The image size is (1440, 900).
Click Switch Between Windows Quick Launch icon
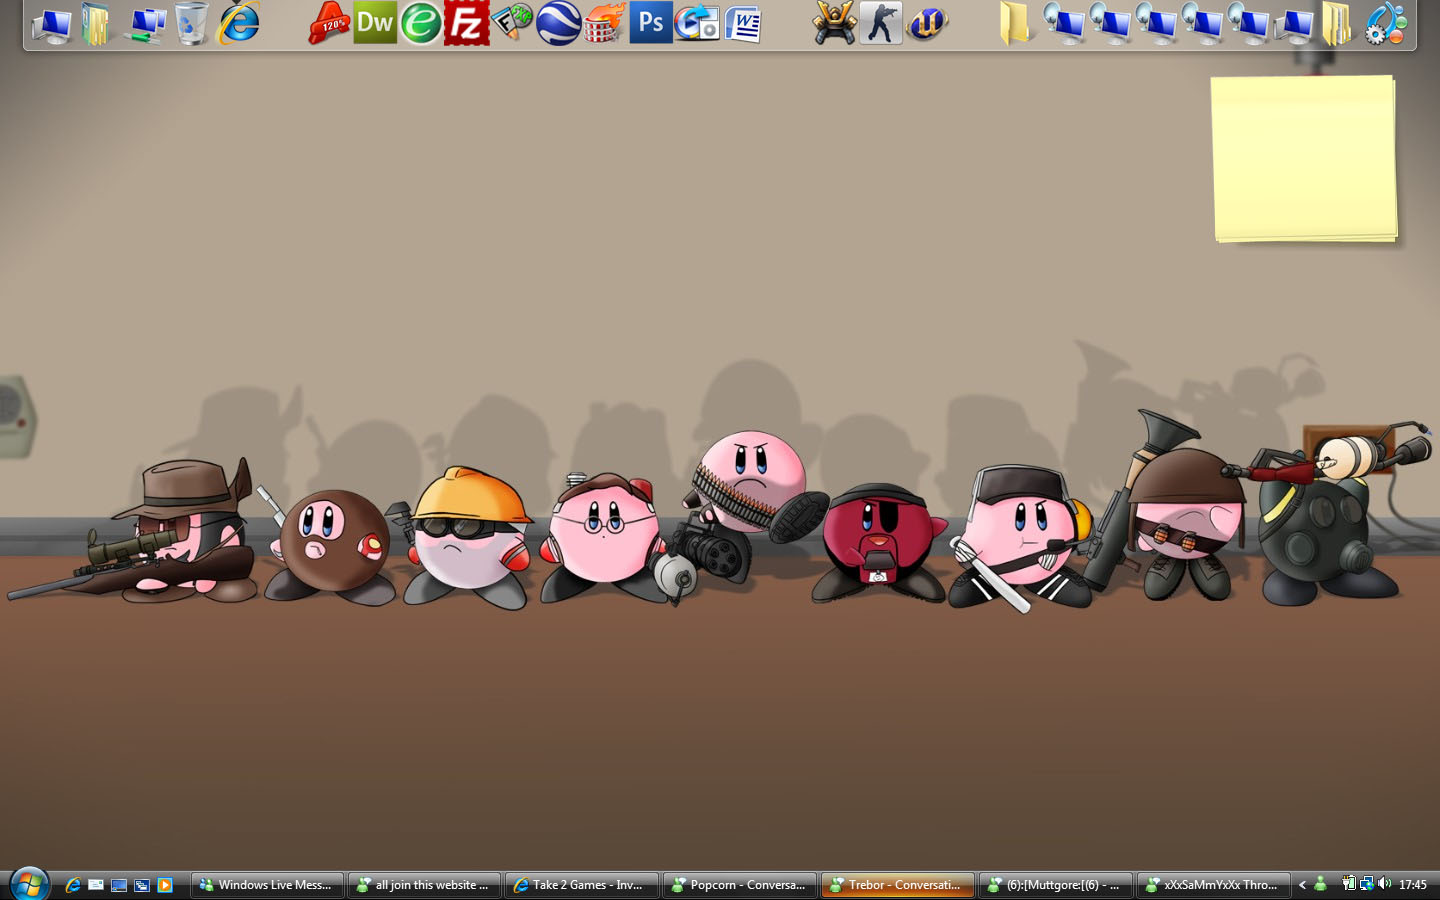point(142,885)
